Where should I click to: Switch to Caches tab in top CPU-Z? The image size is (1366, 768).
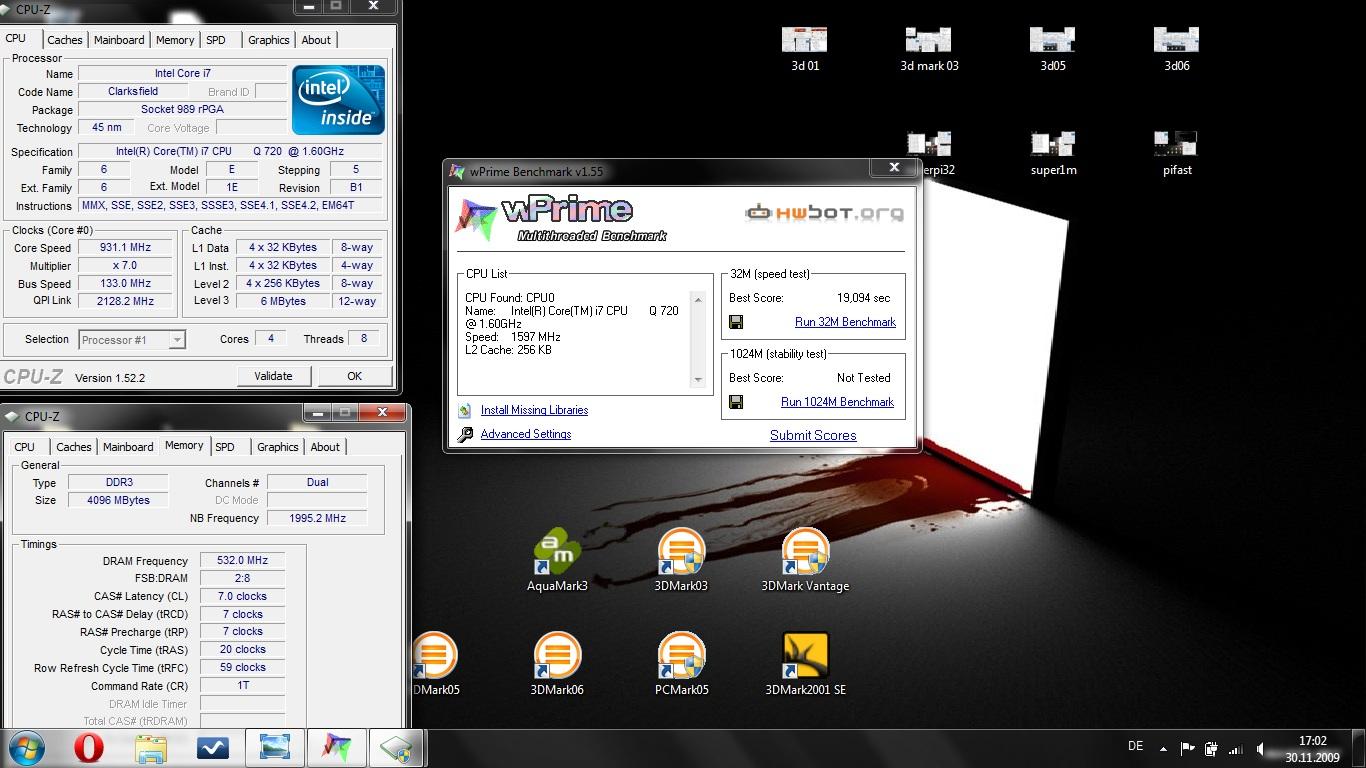65,40
